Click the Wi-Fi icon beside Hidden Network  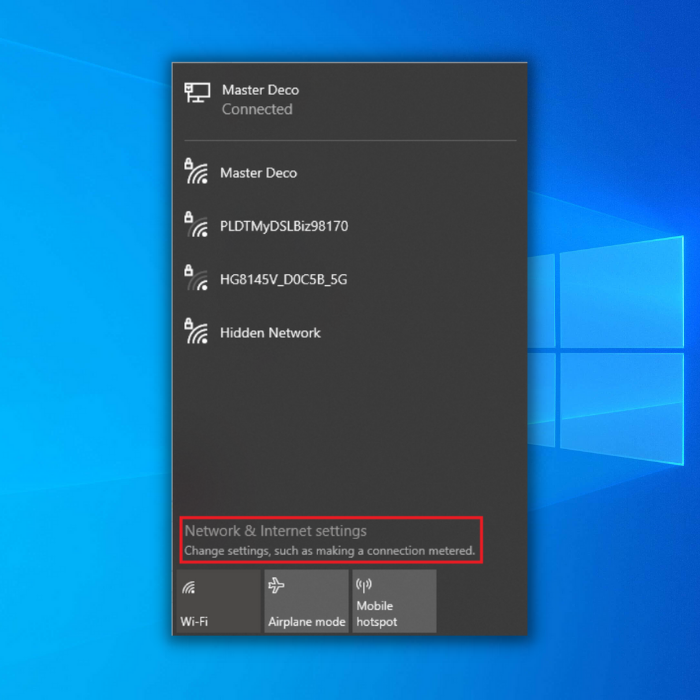coord(196,331)
